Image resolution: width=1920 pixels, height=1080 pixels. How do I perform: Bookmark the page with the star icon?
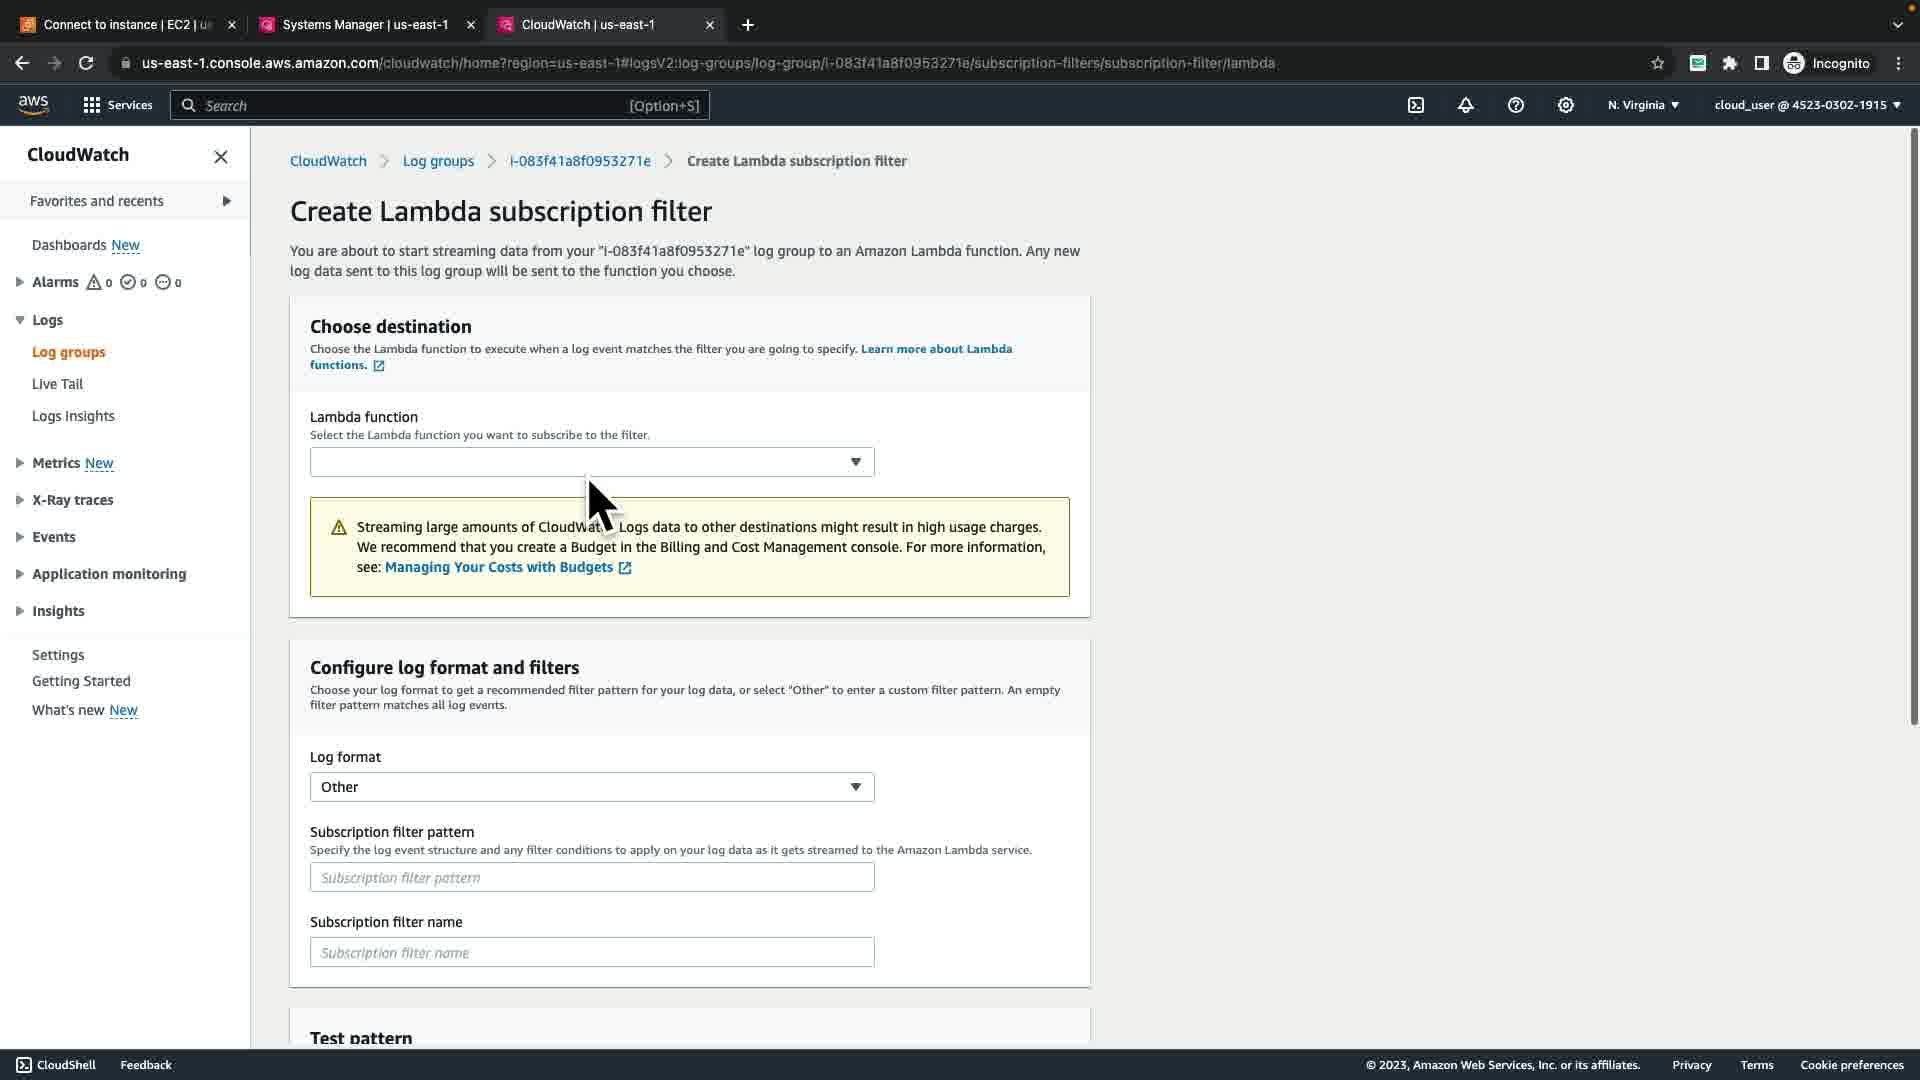[1658, 63]
